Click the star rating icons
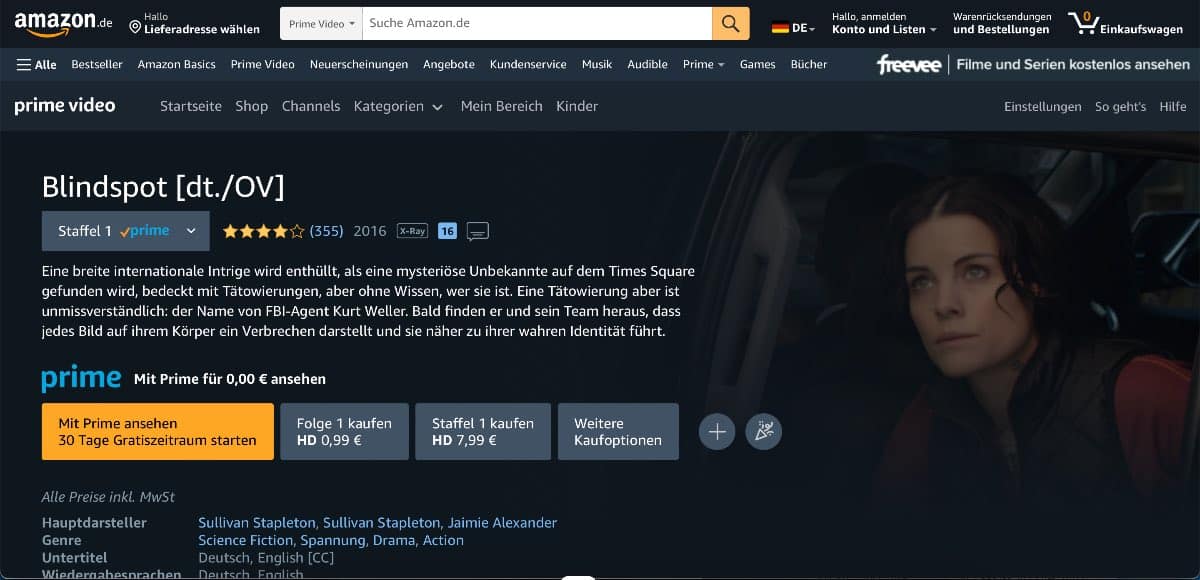1200x580 pixels. pos(263,231)
